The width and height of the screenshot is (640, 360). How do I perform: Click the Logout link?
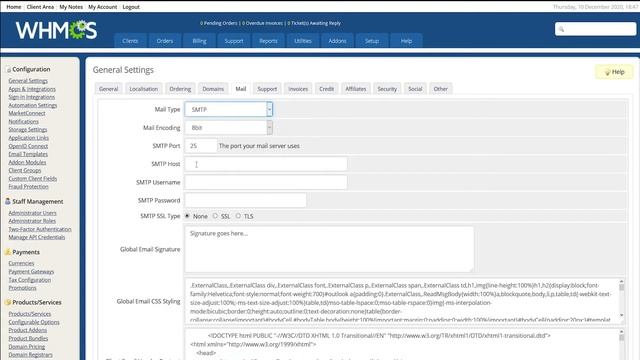click(131, 7)
